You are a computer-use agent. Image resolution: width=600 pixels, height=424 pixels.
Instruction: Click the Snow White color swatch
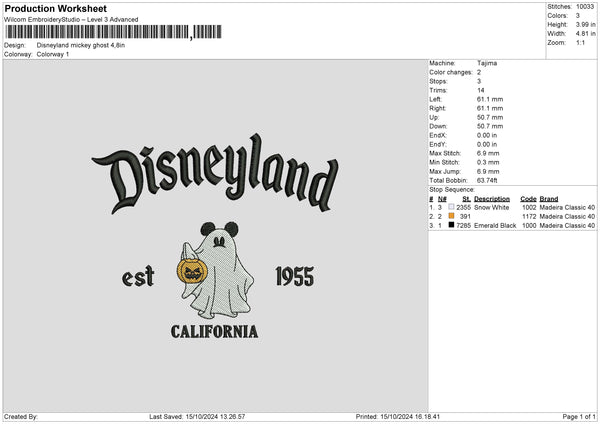pyautogui.click(x=451, y=207)
